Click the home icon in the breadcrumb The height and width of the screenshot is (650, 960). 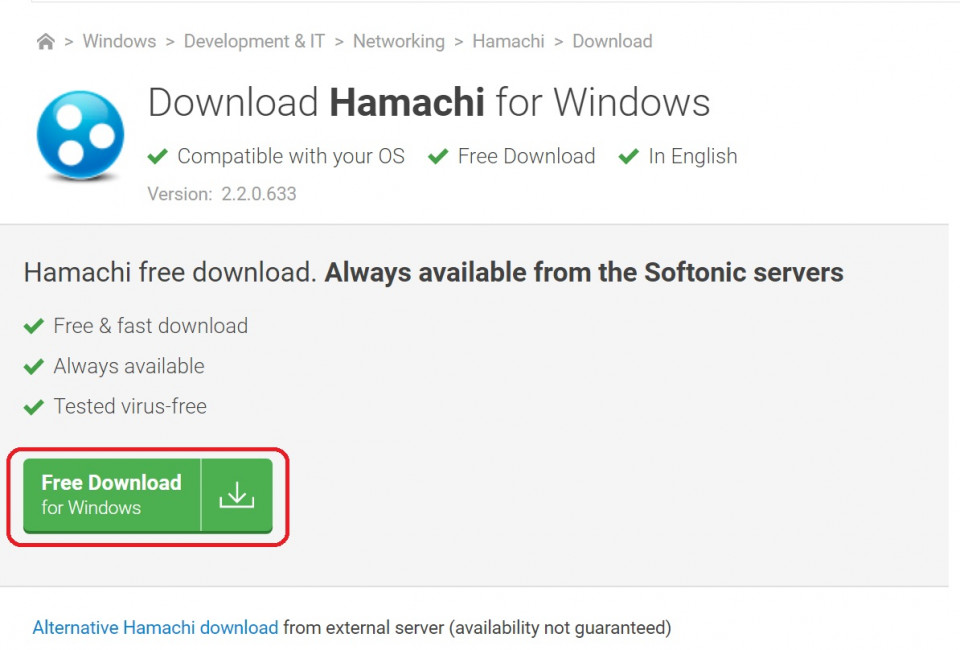45,42
